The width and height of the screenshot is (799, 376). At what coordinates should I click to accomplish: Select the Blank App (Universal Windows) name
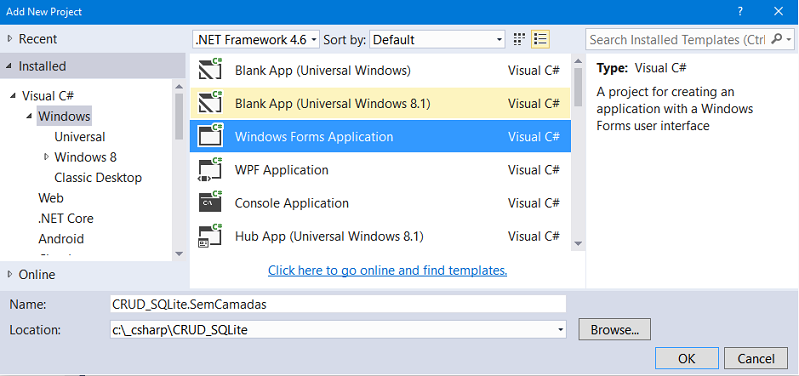323,70
